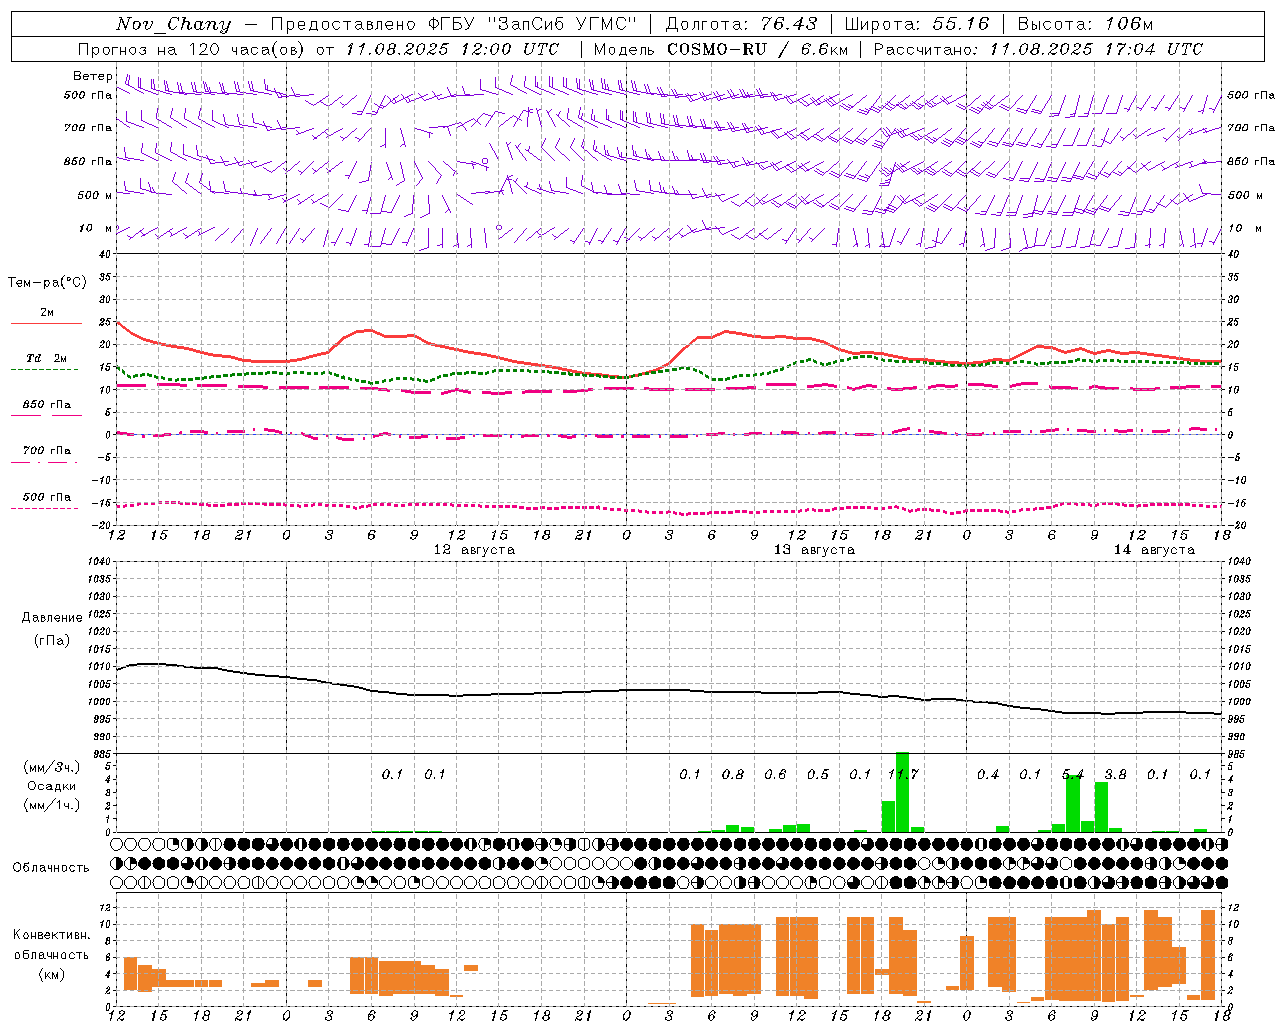This screenshot has width=1280, height=1024.
Task: Select the Тем-ра(°C) temperature panel label
Action: click(47, 282)
